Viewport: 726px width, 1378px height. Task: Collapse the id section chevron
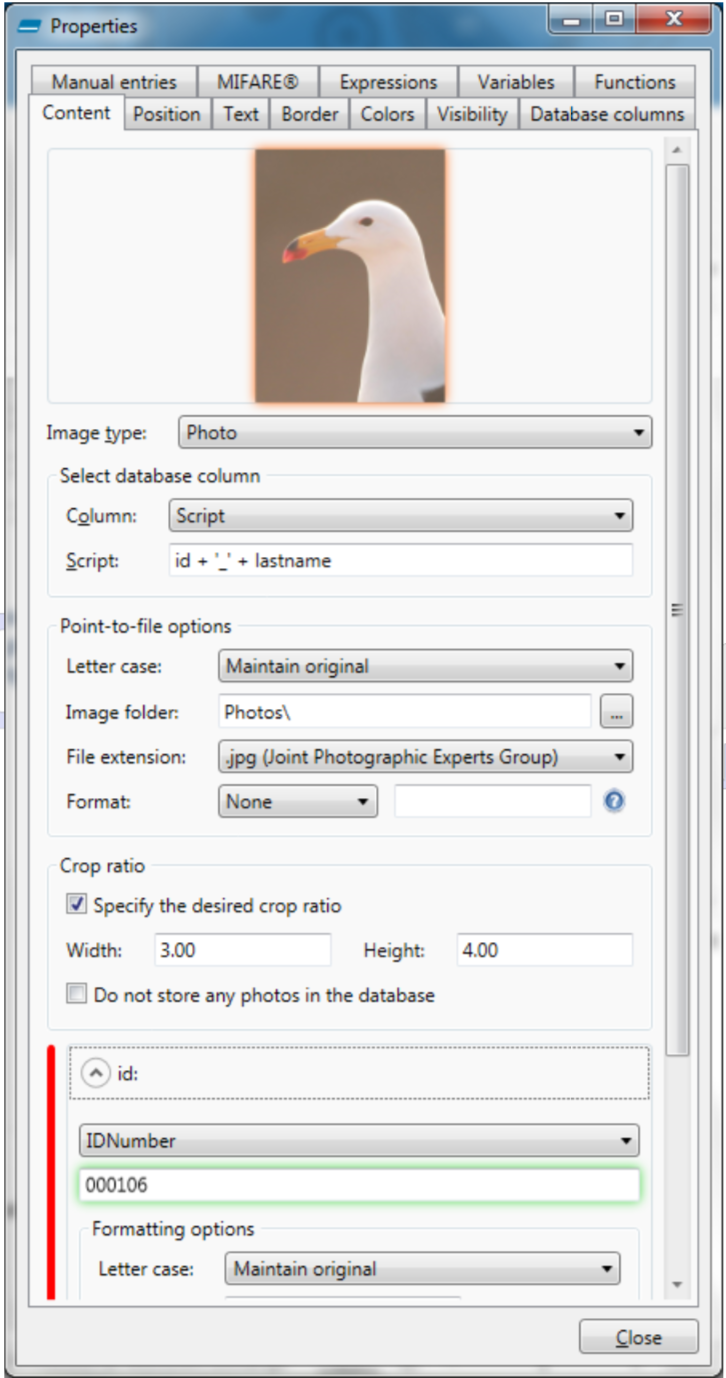click(x=95, y=1073)
